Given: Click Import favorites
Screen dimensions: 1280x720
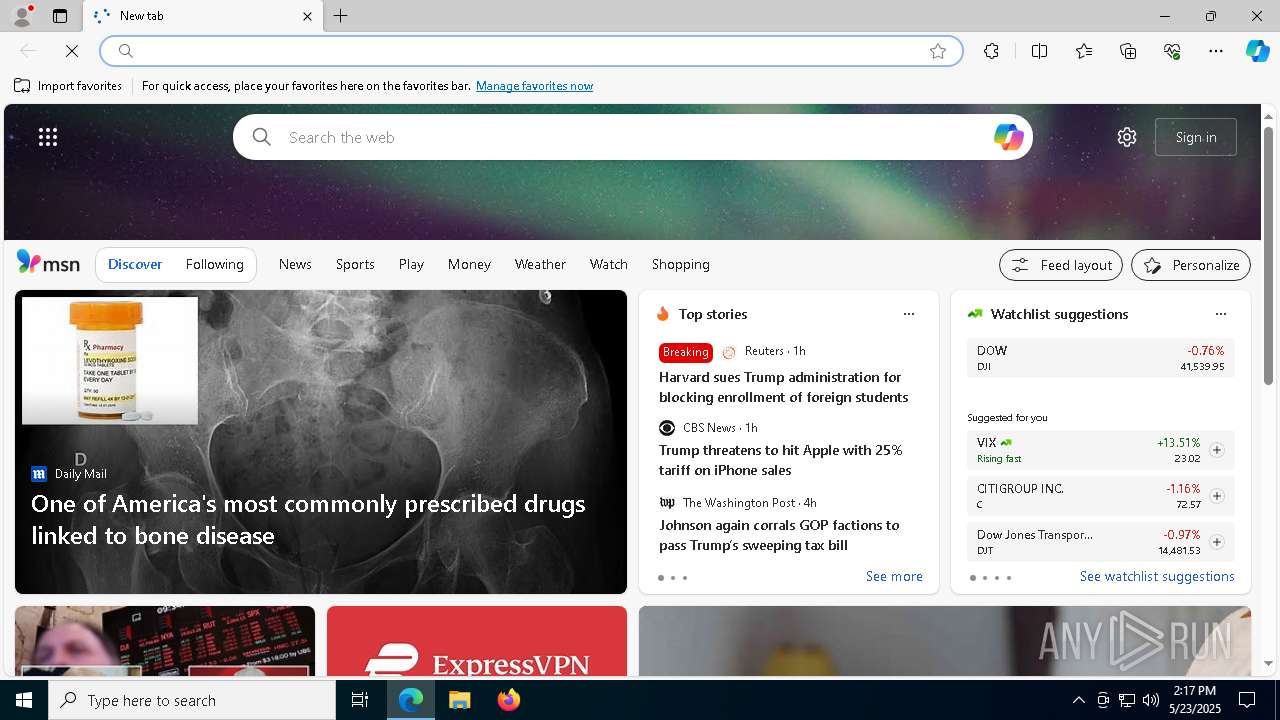Looking at the screenshot, I should point(68,86).
